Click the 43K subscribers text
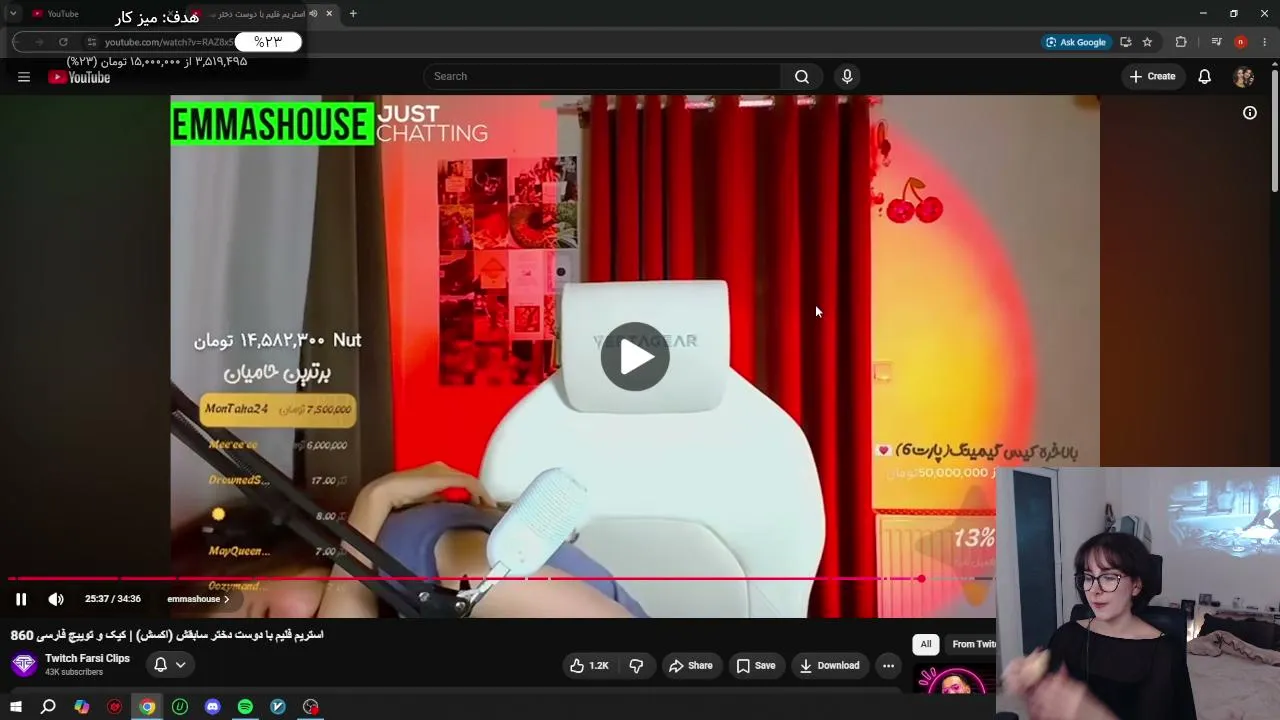Screen dimensions: 1280x720 [74, 672]
